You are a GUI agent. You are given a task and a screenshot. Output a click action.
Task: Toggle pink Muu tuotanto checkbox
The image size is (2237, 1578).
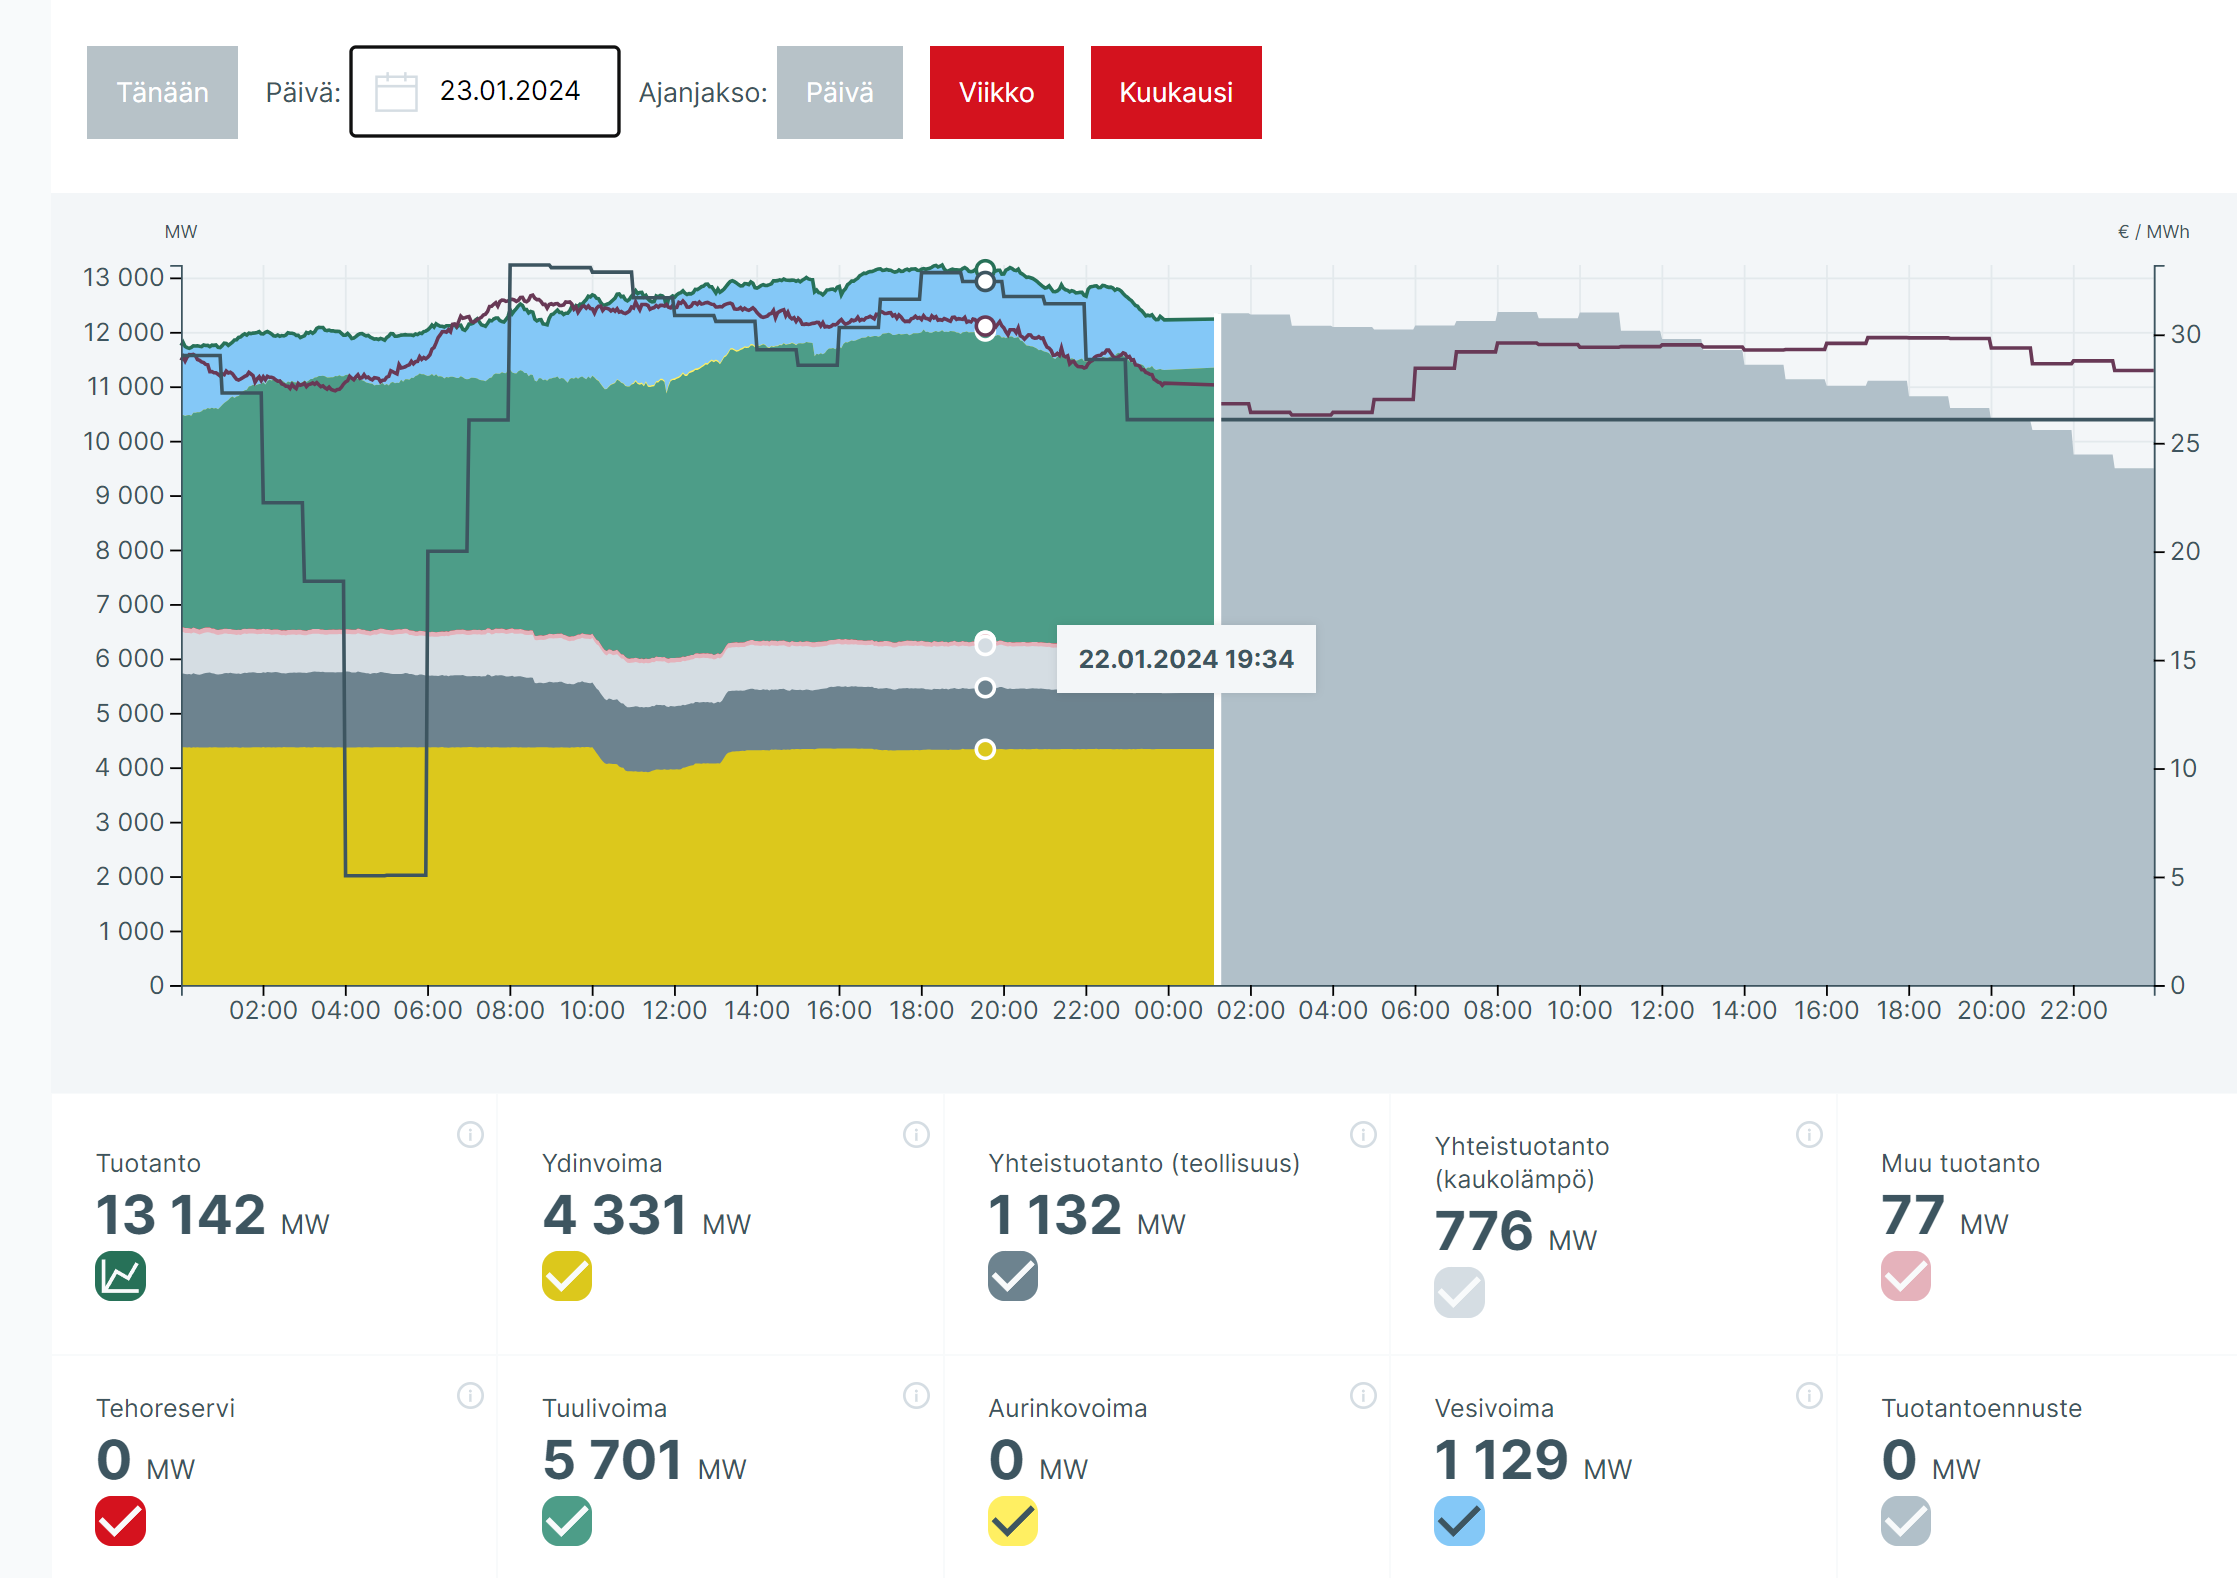tap(1905, 1276)
